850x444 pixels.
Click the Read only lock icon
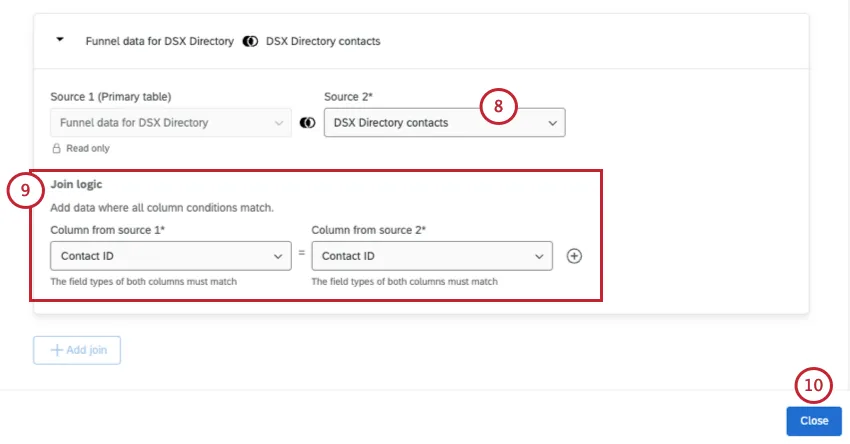(x=56, y=148)
